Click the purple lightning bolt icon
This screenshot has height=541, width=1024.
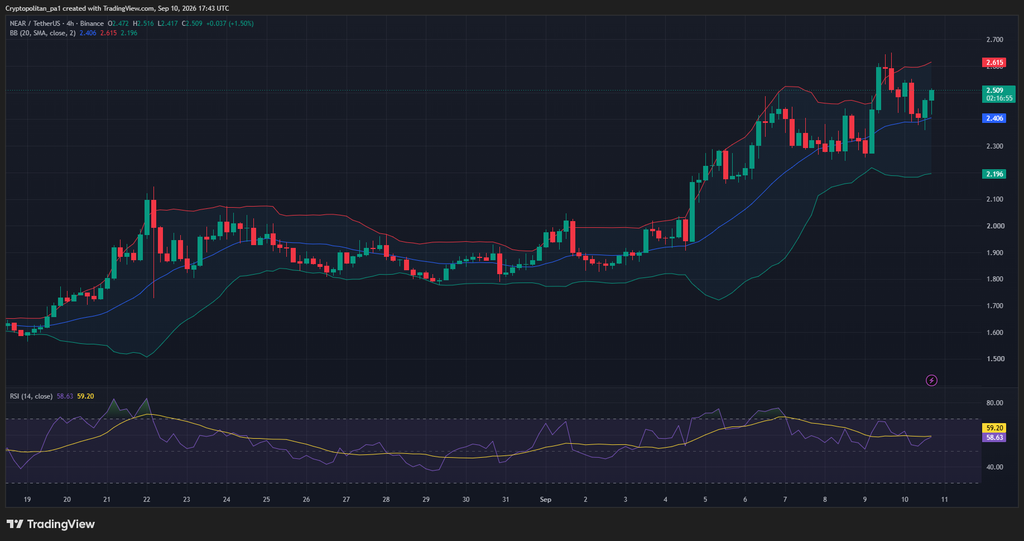[x=932, y=380]
